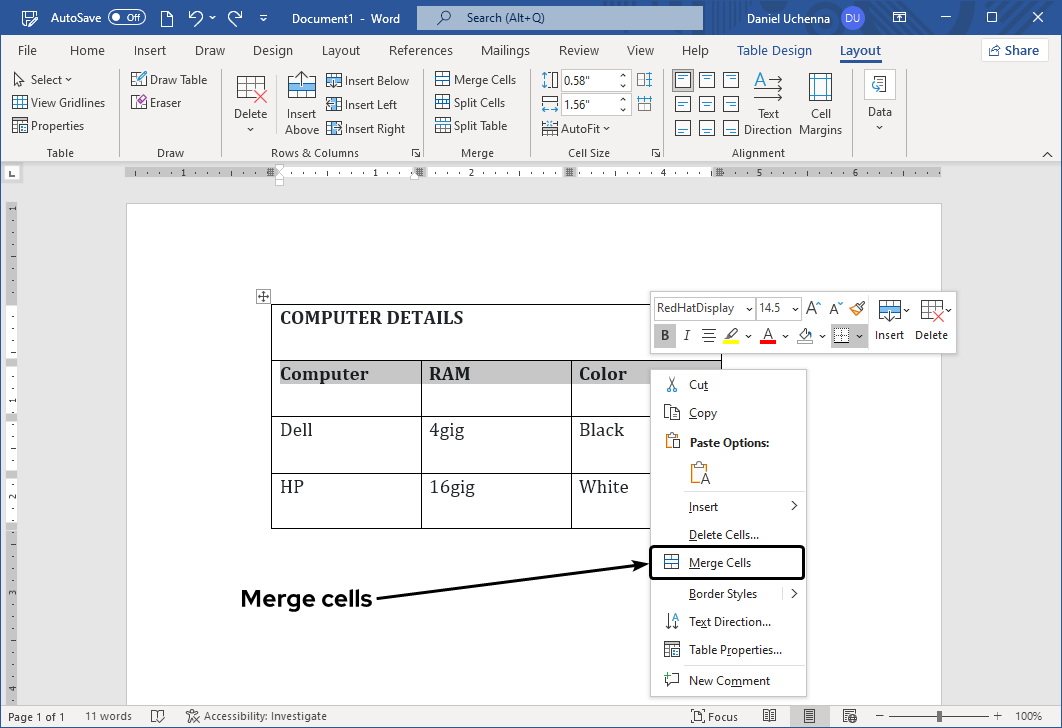Open the red font color swatch
This screenshot has height=728, width=1062.
click(767, 335)
